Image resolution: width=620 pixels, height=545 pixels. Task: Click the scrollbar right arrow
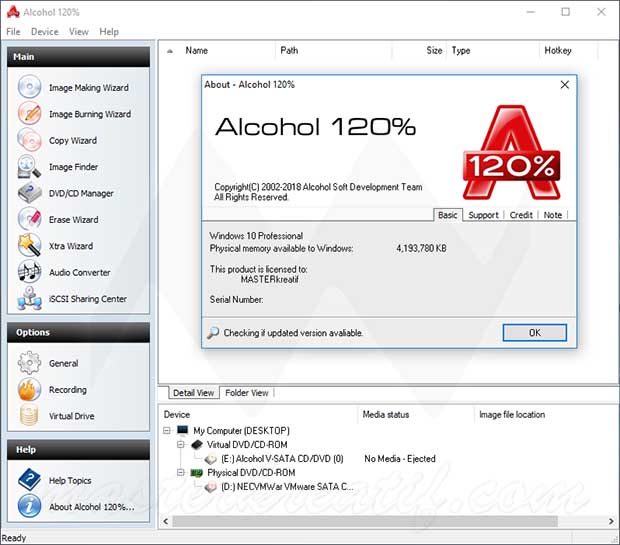611,522
